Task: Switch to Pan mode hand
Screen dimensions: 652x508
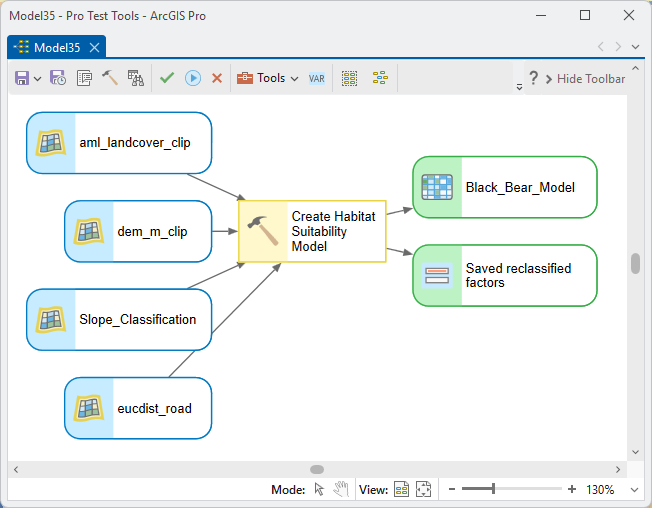Action: (341, 489)
